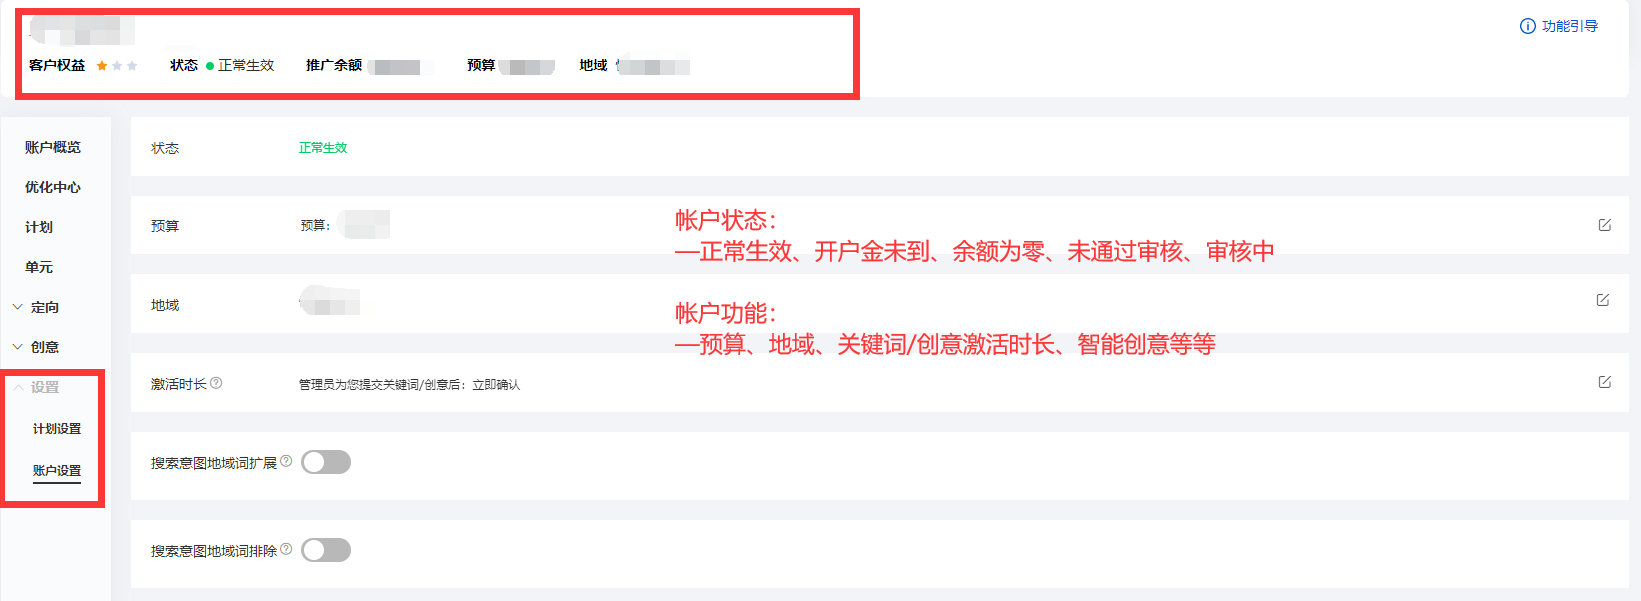Image resolution: width=1641 pixels, height=601 pixels.
Task: Click the green 正常生效 status text
Action: pyautogui.click(x=323, y=148)
